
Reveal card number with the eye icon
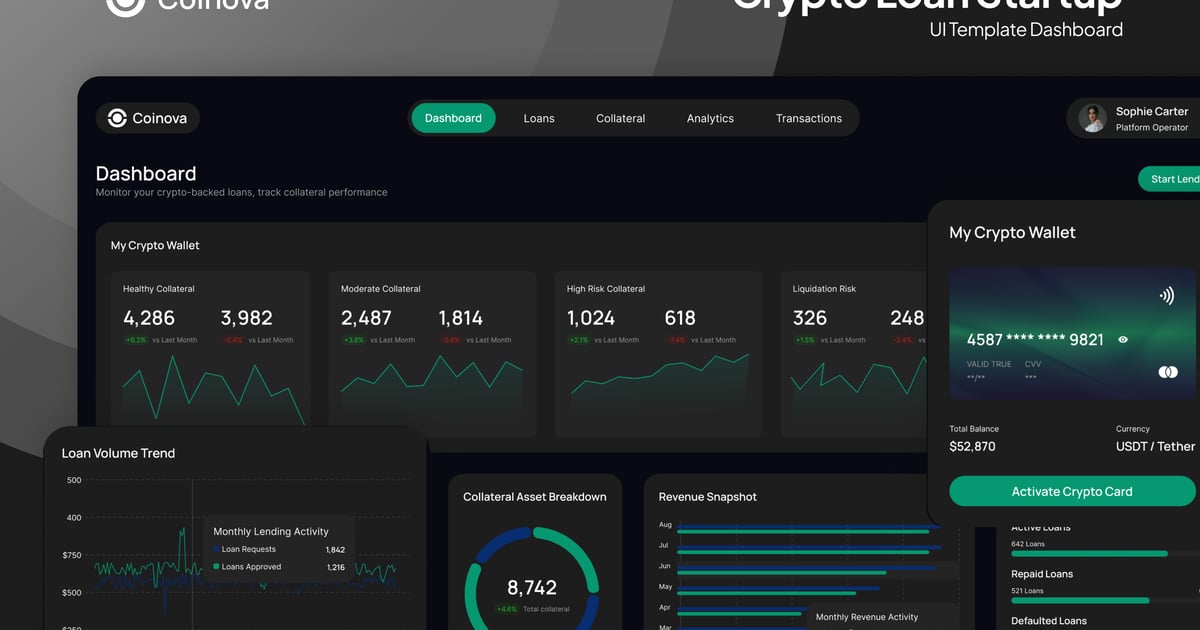[1123, 340]
